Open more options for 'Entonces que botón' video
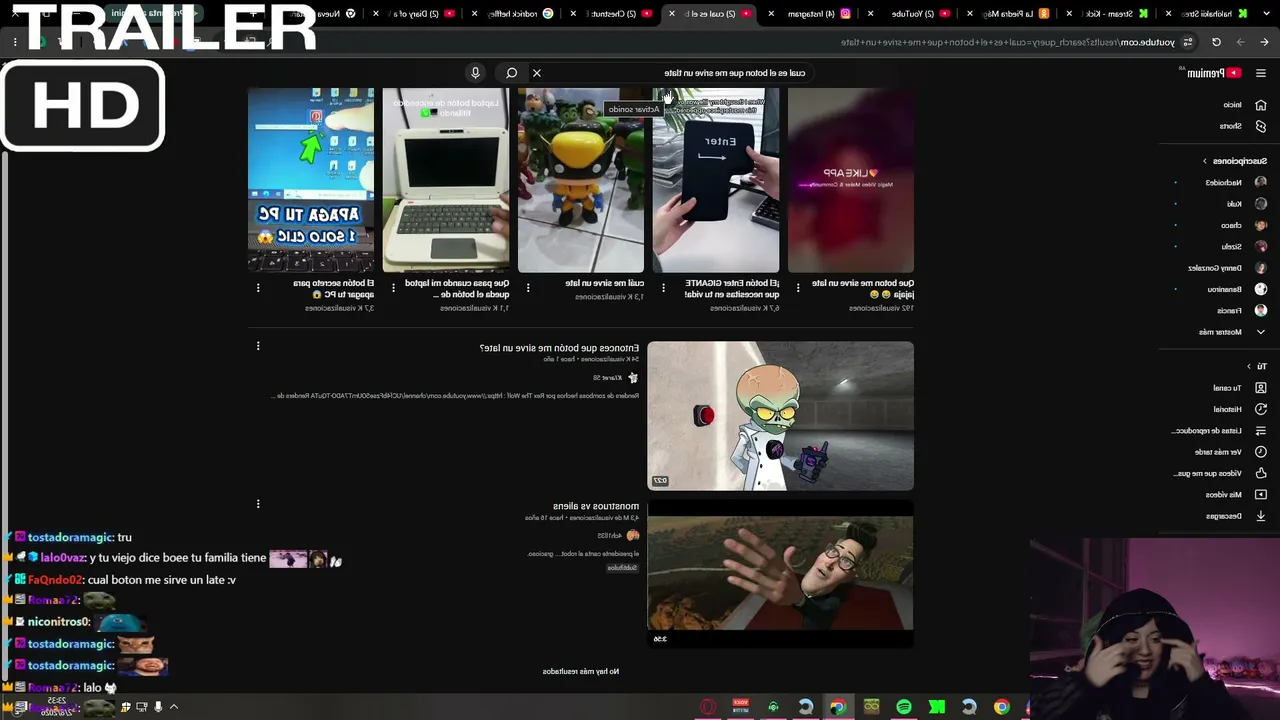This screenshot has height=720, width=1280. pos(258,346)
